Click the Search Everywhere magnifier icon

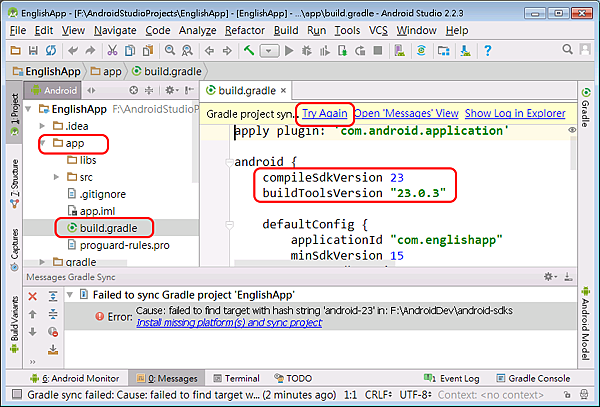[x=567, y=49]
